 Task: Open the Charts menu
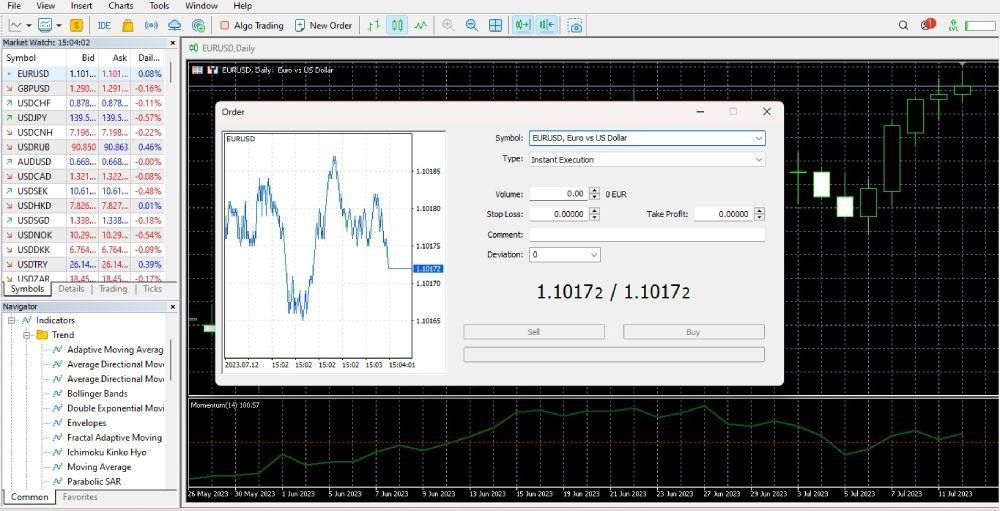pos(121,6)
